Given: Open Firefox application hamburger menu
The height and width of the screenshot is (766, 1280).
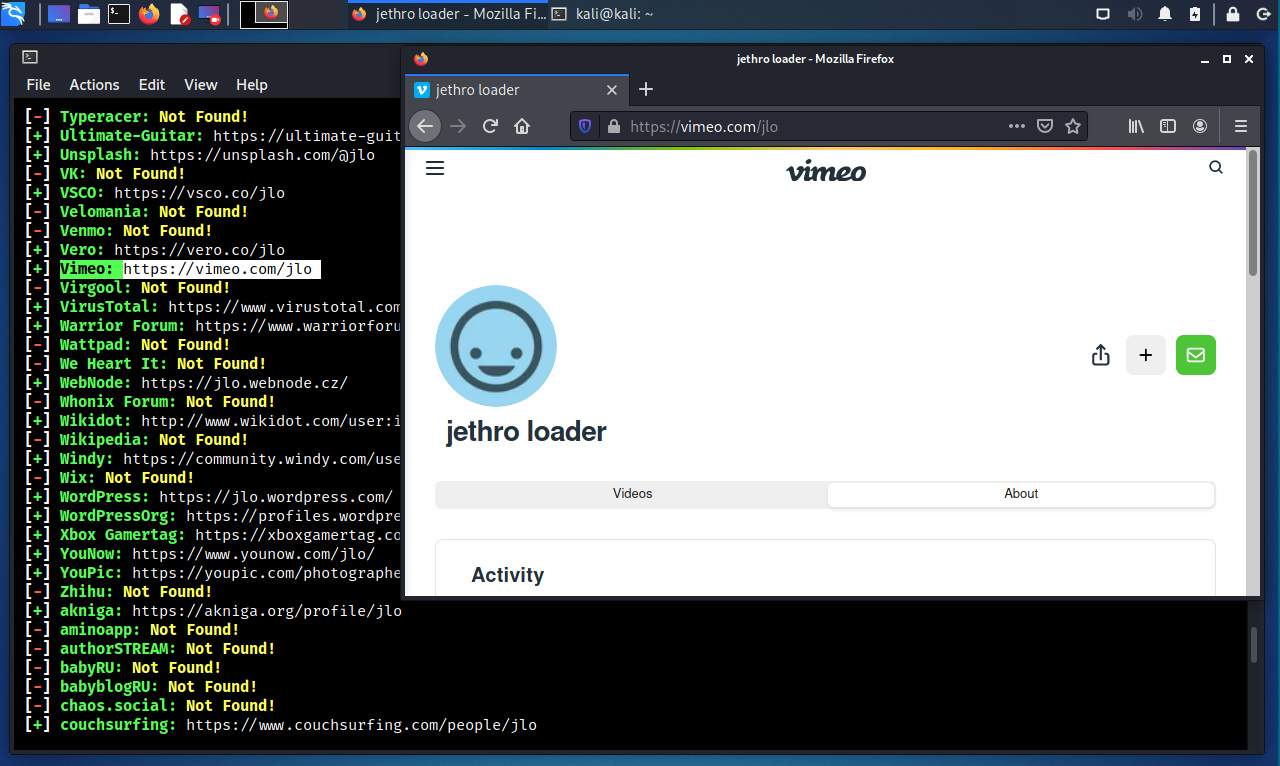Looking at the screenshot, I should 1241,126.
